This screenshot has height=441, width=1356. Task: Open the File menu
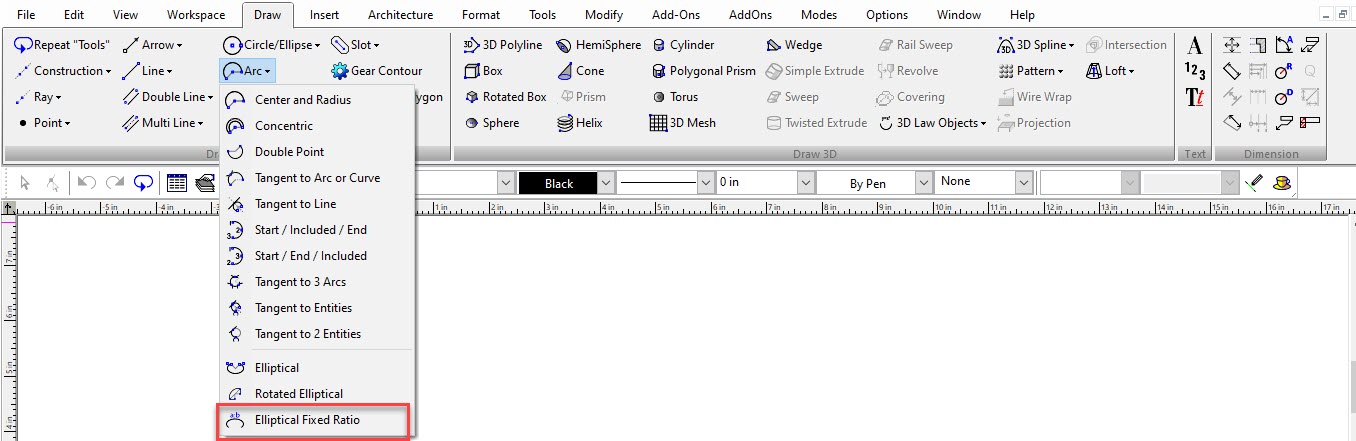pyautogui.click(x=26, y=15)
